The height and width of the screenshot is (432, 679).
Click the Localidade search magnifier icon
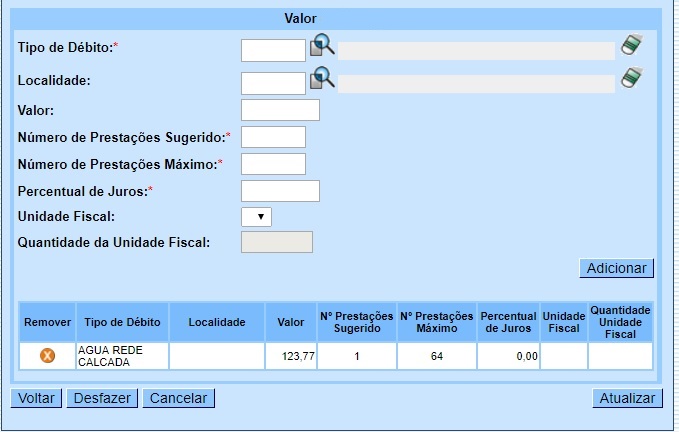coord(322,79)
